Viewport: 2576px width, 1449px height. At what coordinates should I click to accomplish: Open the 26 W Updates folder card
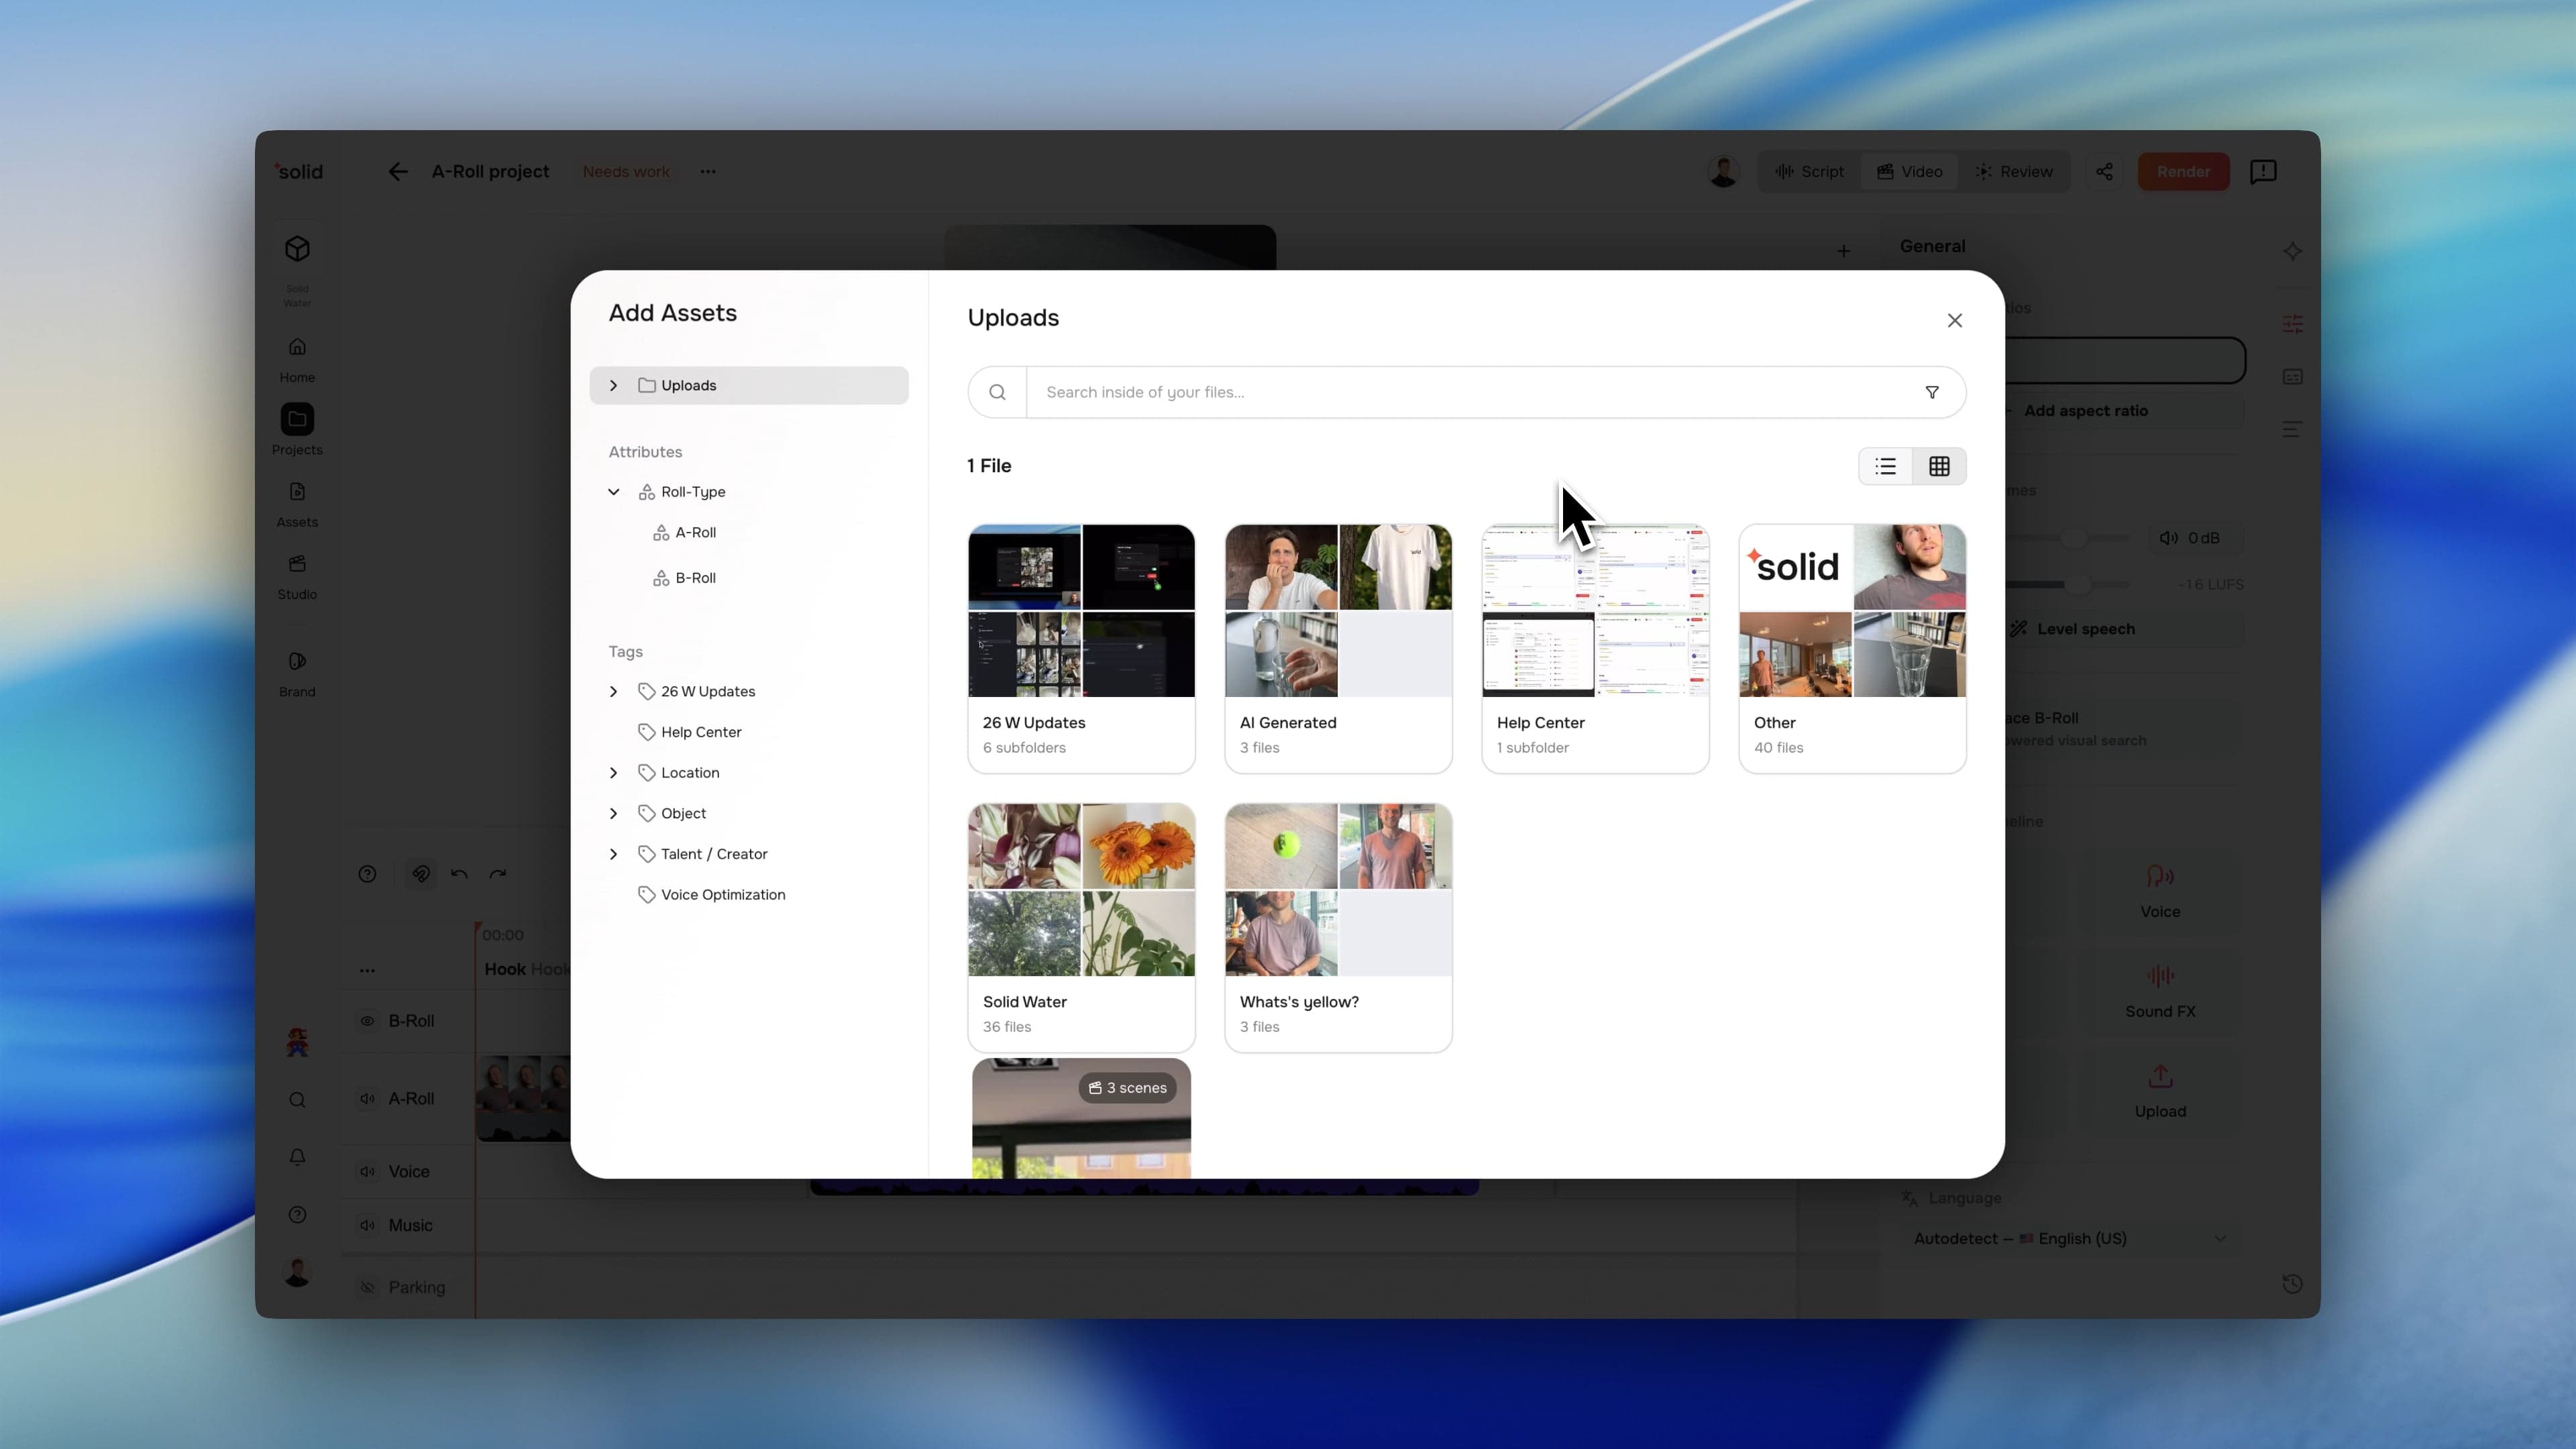(x=1081, y=648)
